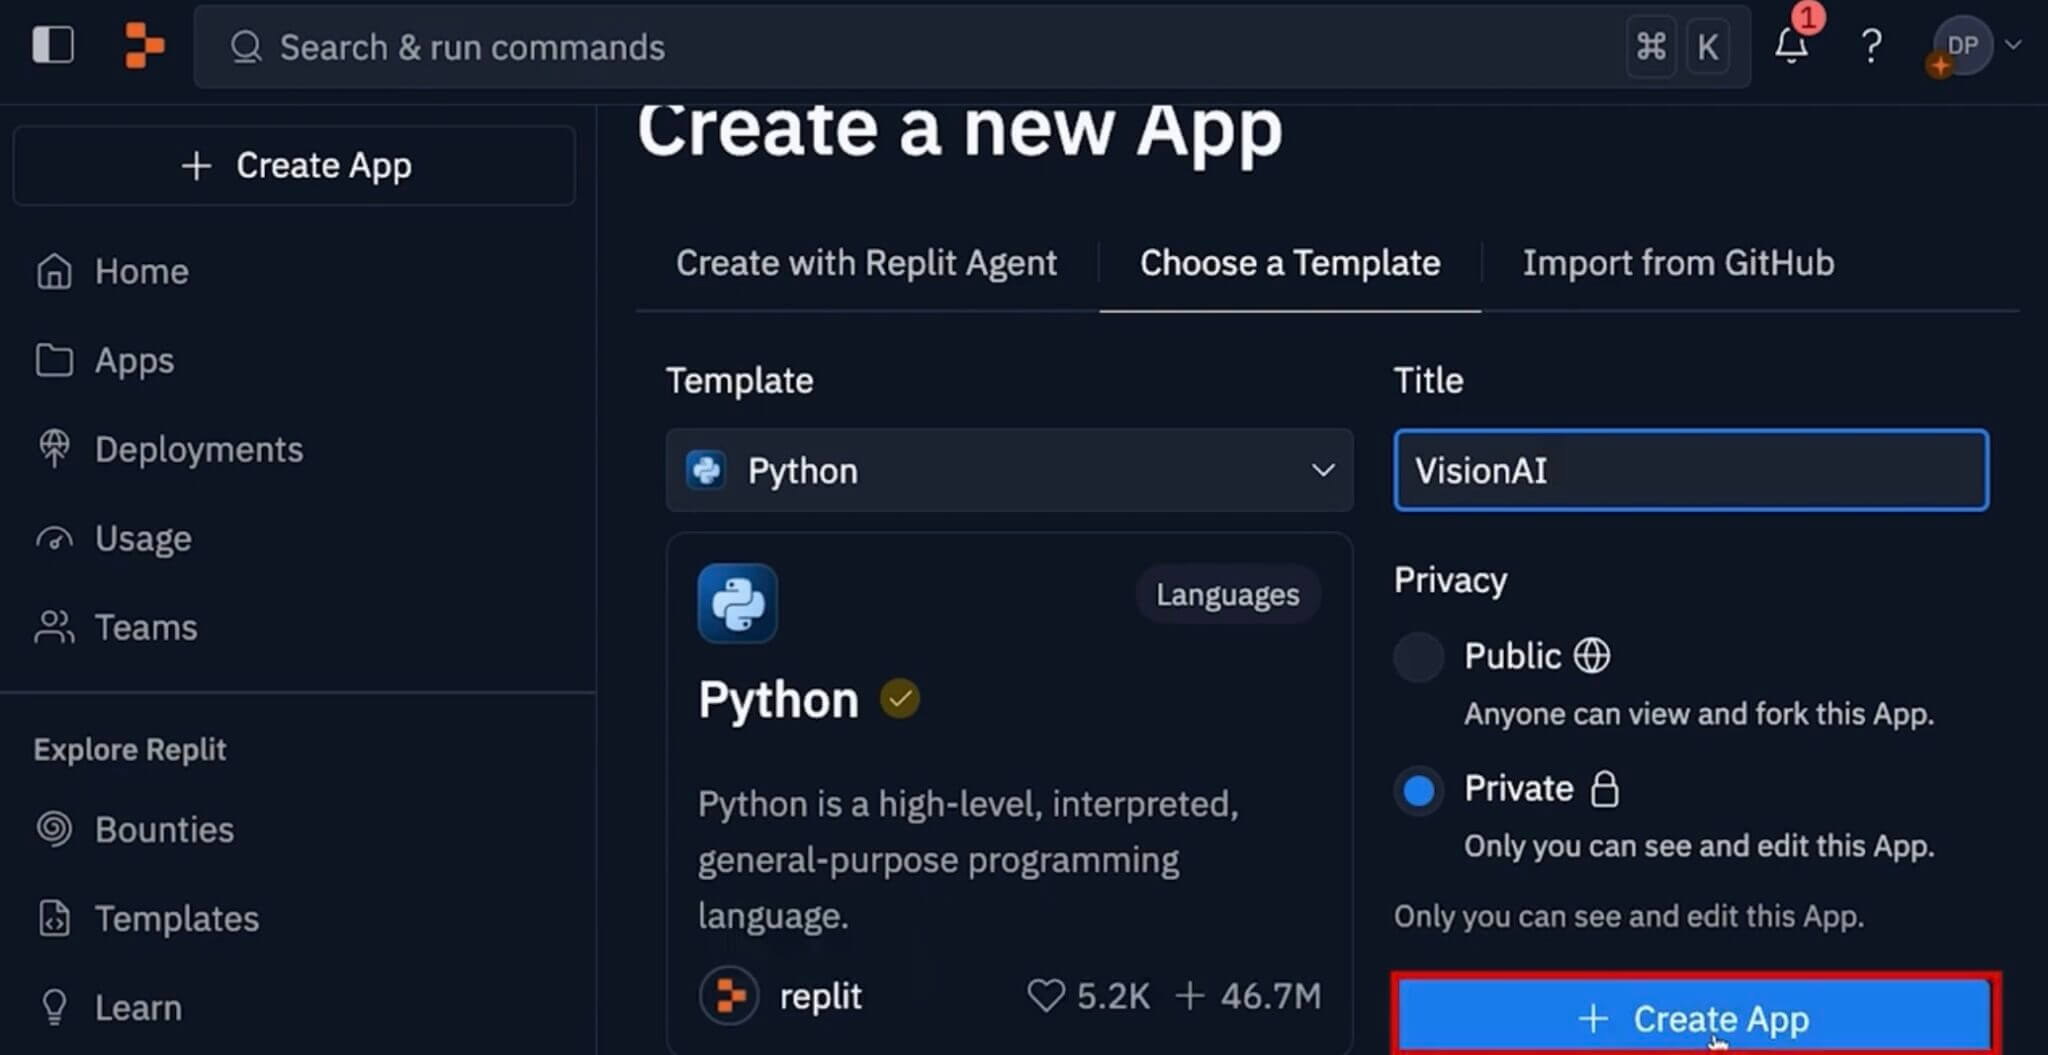Click the command key shortcut badge
The height and width of the screenshot is (1055, 2048).
click(x=1651, y=46)
